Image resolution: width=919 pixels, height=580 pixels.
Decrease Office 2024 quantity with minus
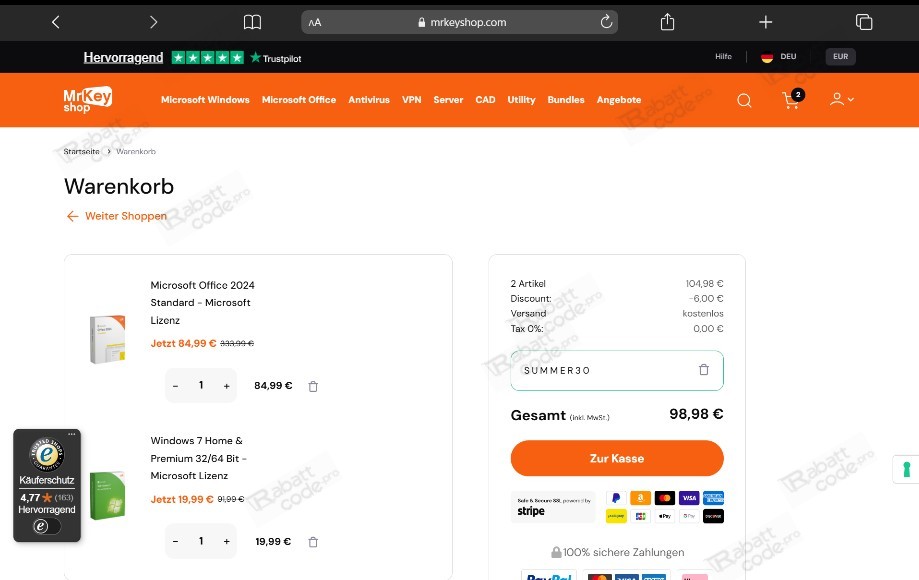tap(175, 386)
